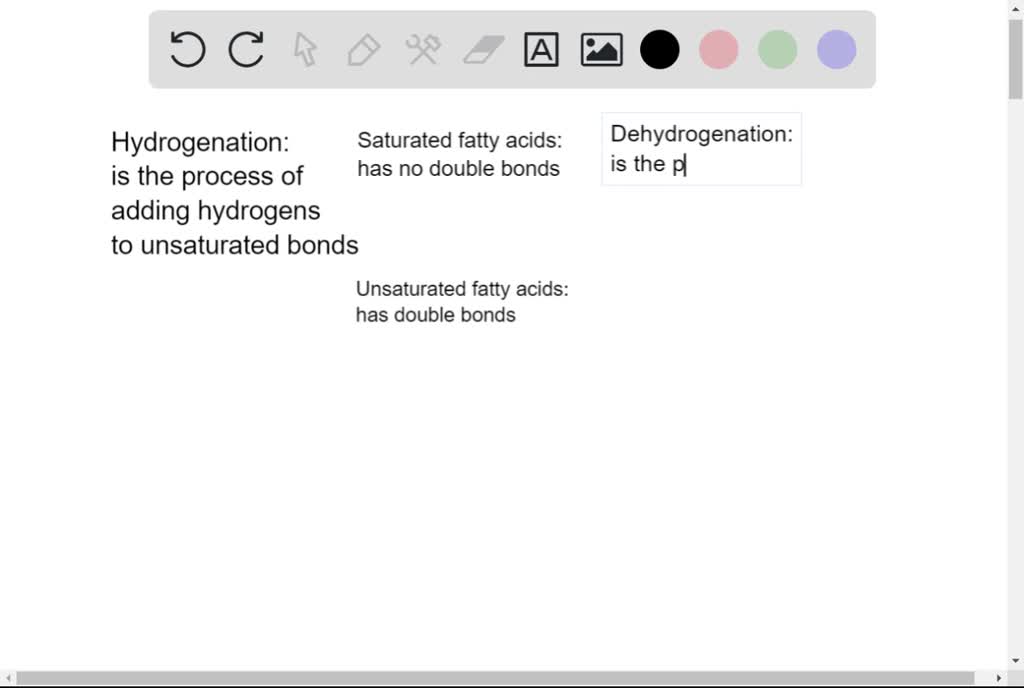Click the Redo arrow icon
The width and height of the screenshot is (1024, 688).
246,49
